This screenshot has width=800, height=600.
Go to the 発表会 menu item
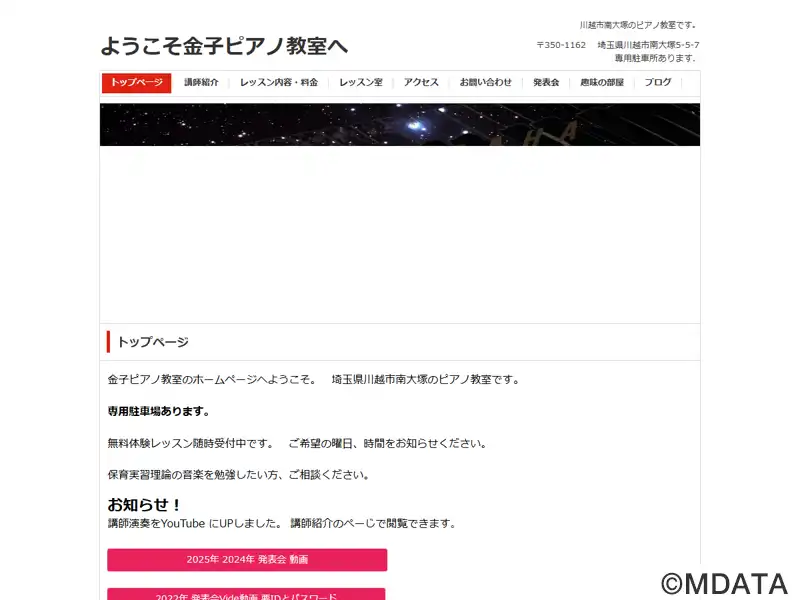pos(546,83)
